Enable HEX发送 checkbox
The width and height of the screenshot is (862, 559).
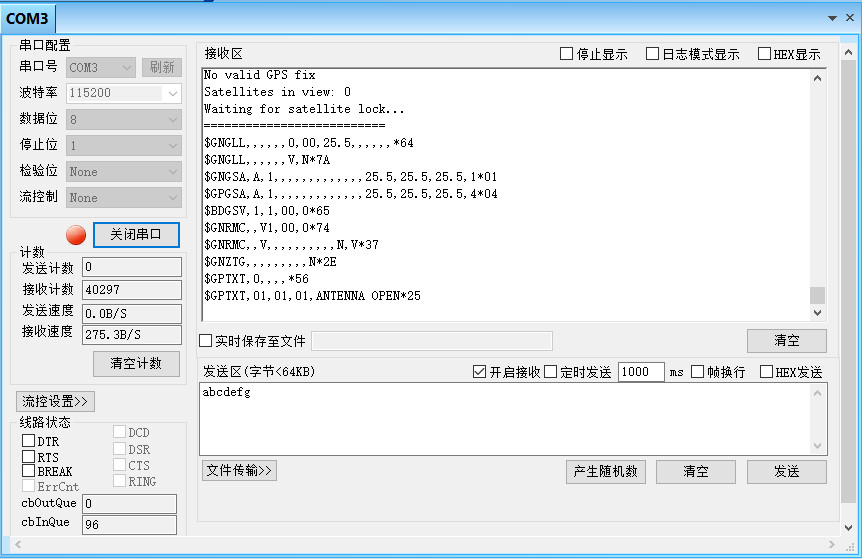click(x=766, y=372)
